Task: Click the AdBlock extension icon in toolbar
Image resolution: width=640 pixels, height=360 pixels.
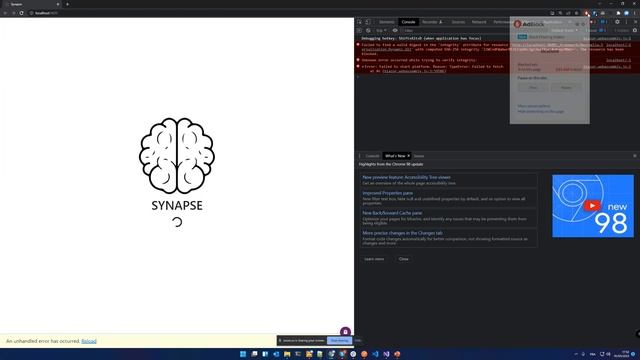Action: click(x=586, y=13)
